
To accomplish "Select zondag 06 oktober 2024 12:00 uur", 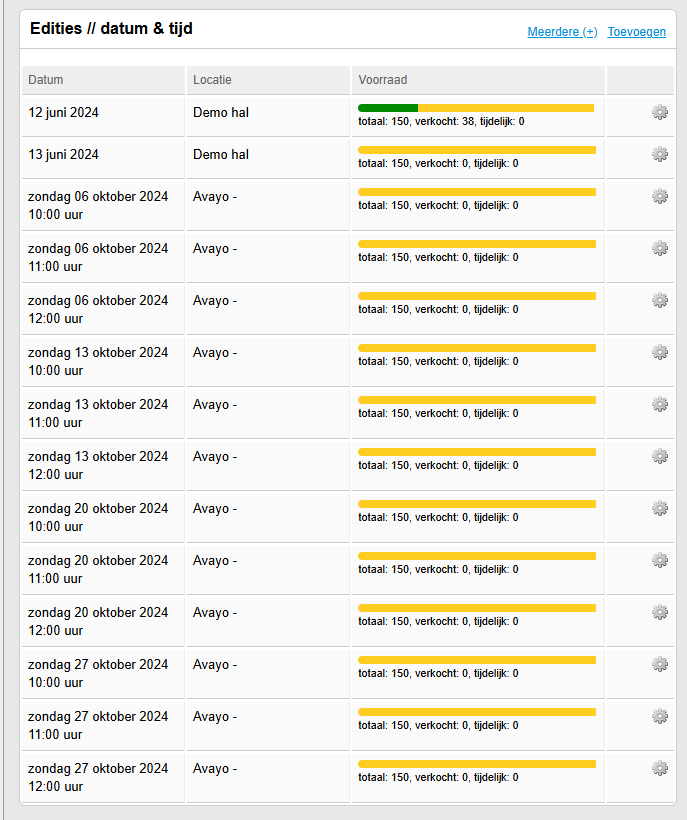I will (98, 309).
